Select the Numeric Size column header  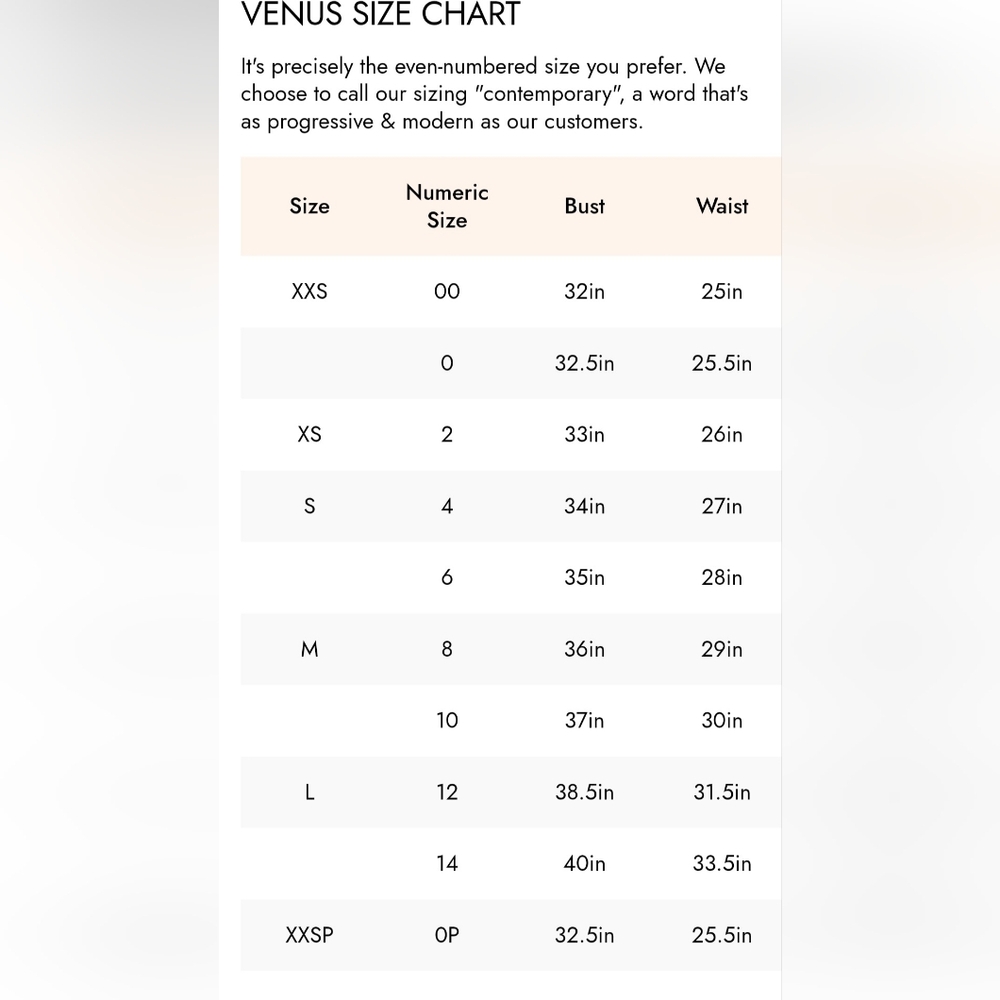447,206
